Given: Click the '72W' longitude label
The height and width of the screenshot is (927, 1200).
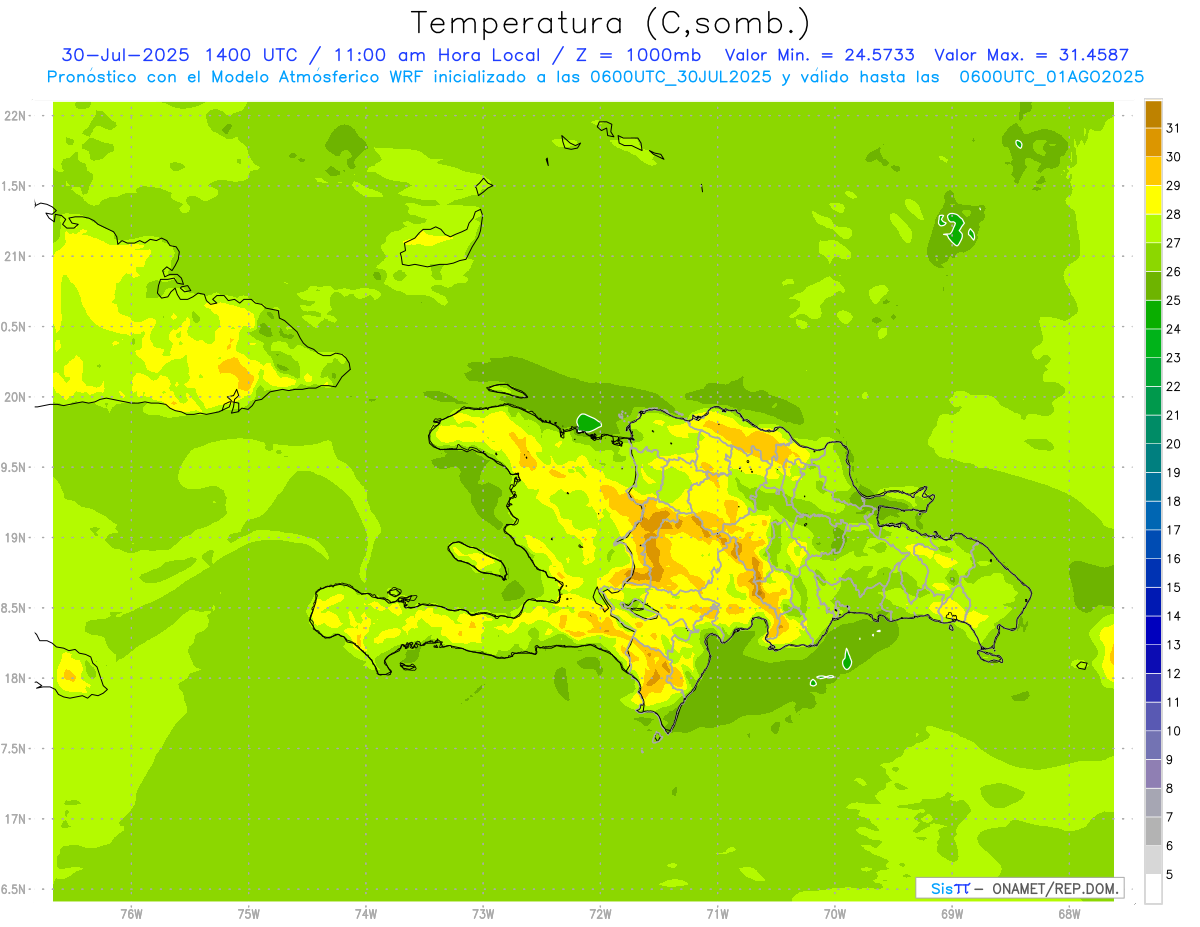Looking at the screenshot, I should click(x=600, y=914).
